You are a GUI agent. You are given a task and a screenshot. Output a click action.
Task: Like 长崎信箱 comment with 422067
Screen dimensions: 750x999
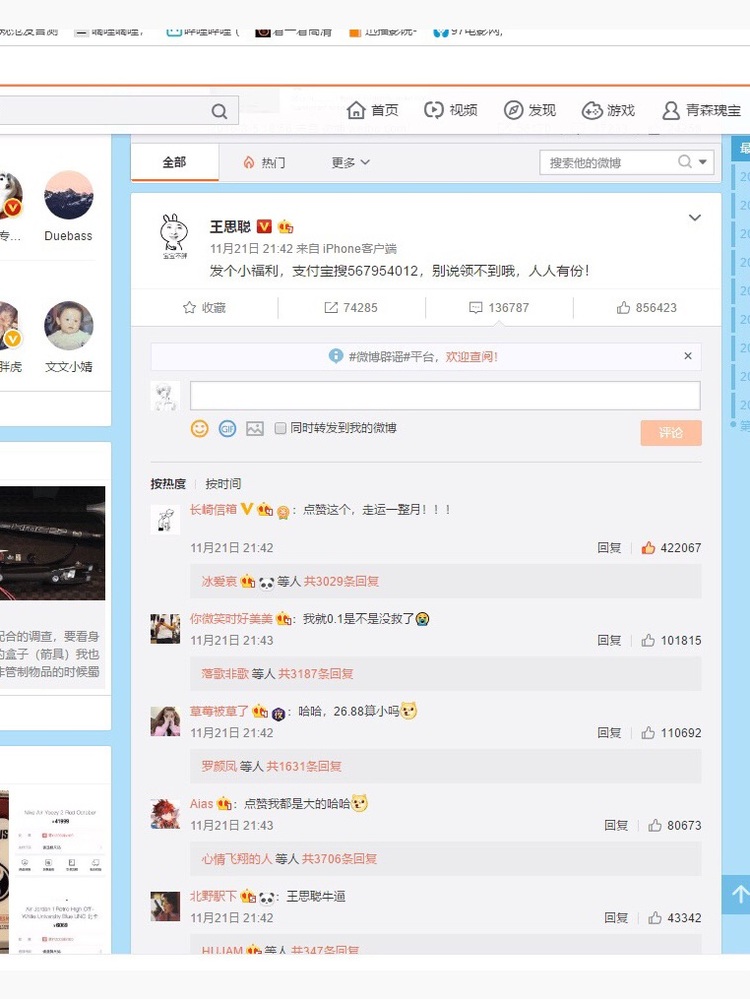[x=648, y=548]
